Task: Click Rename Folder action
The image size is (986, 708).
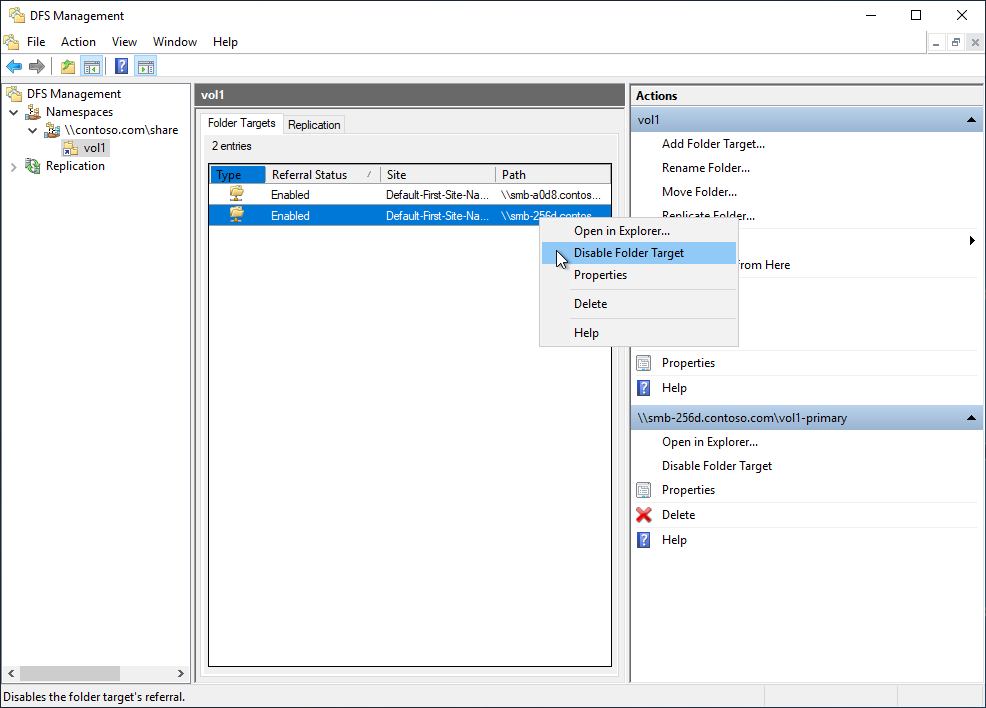Action: click(706, 168)
